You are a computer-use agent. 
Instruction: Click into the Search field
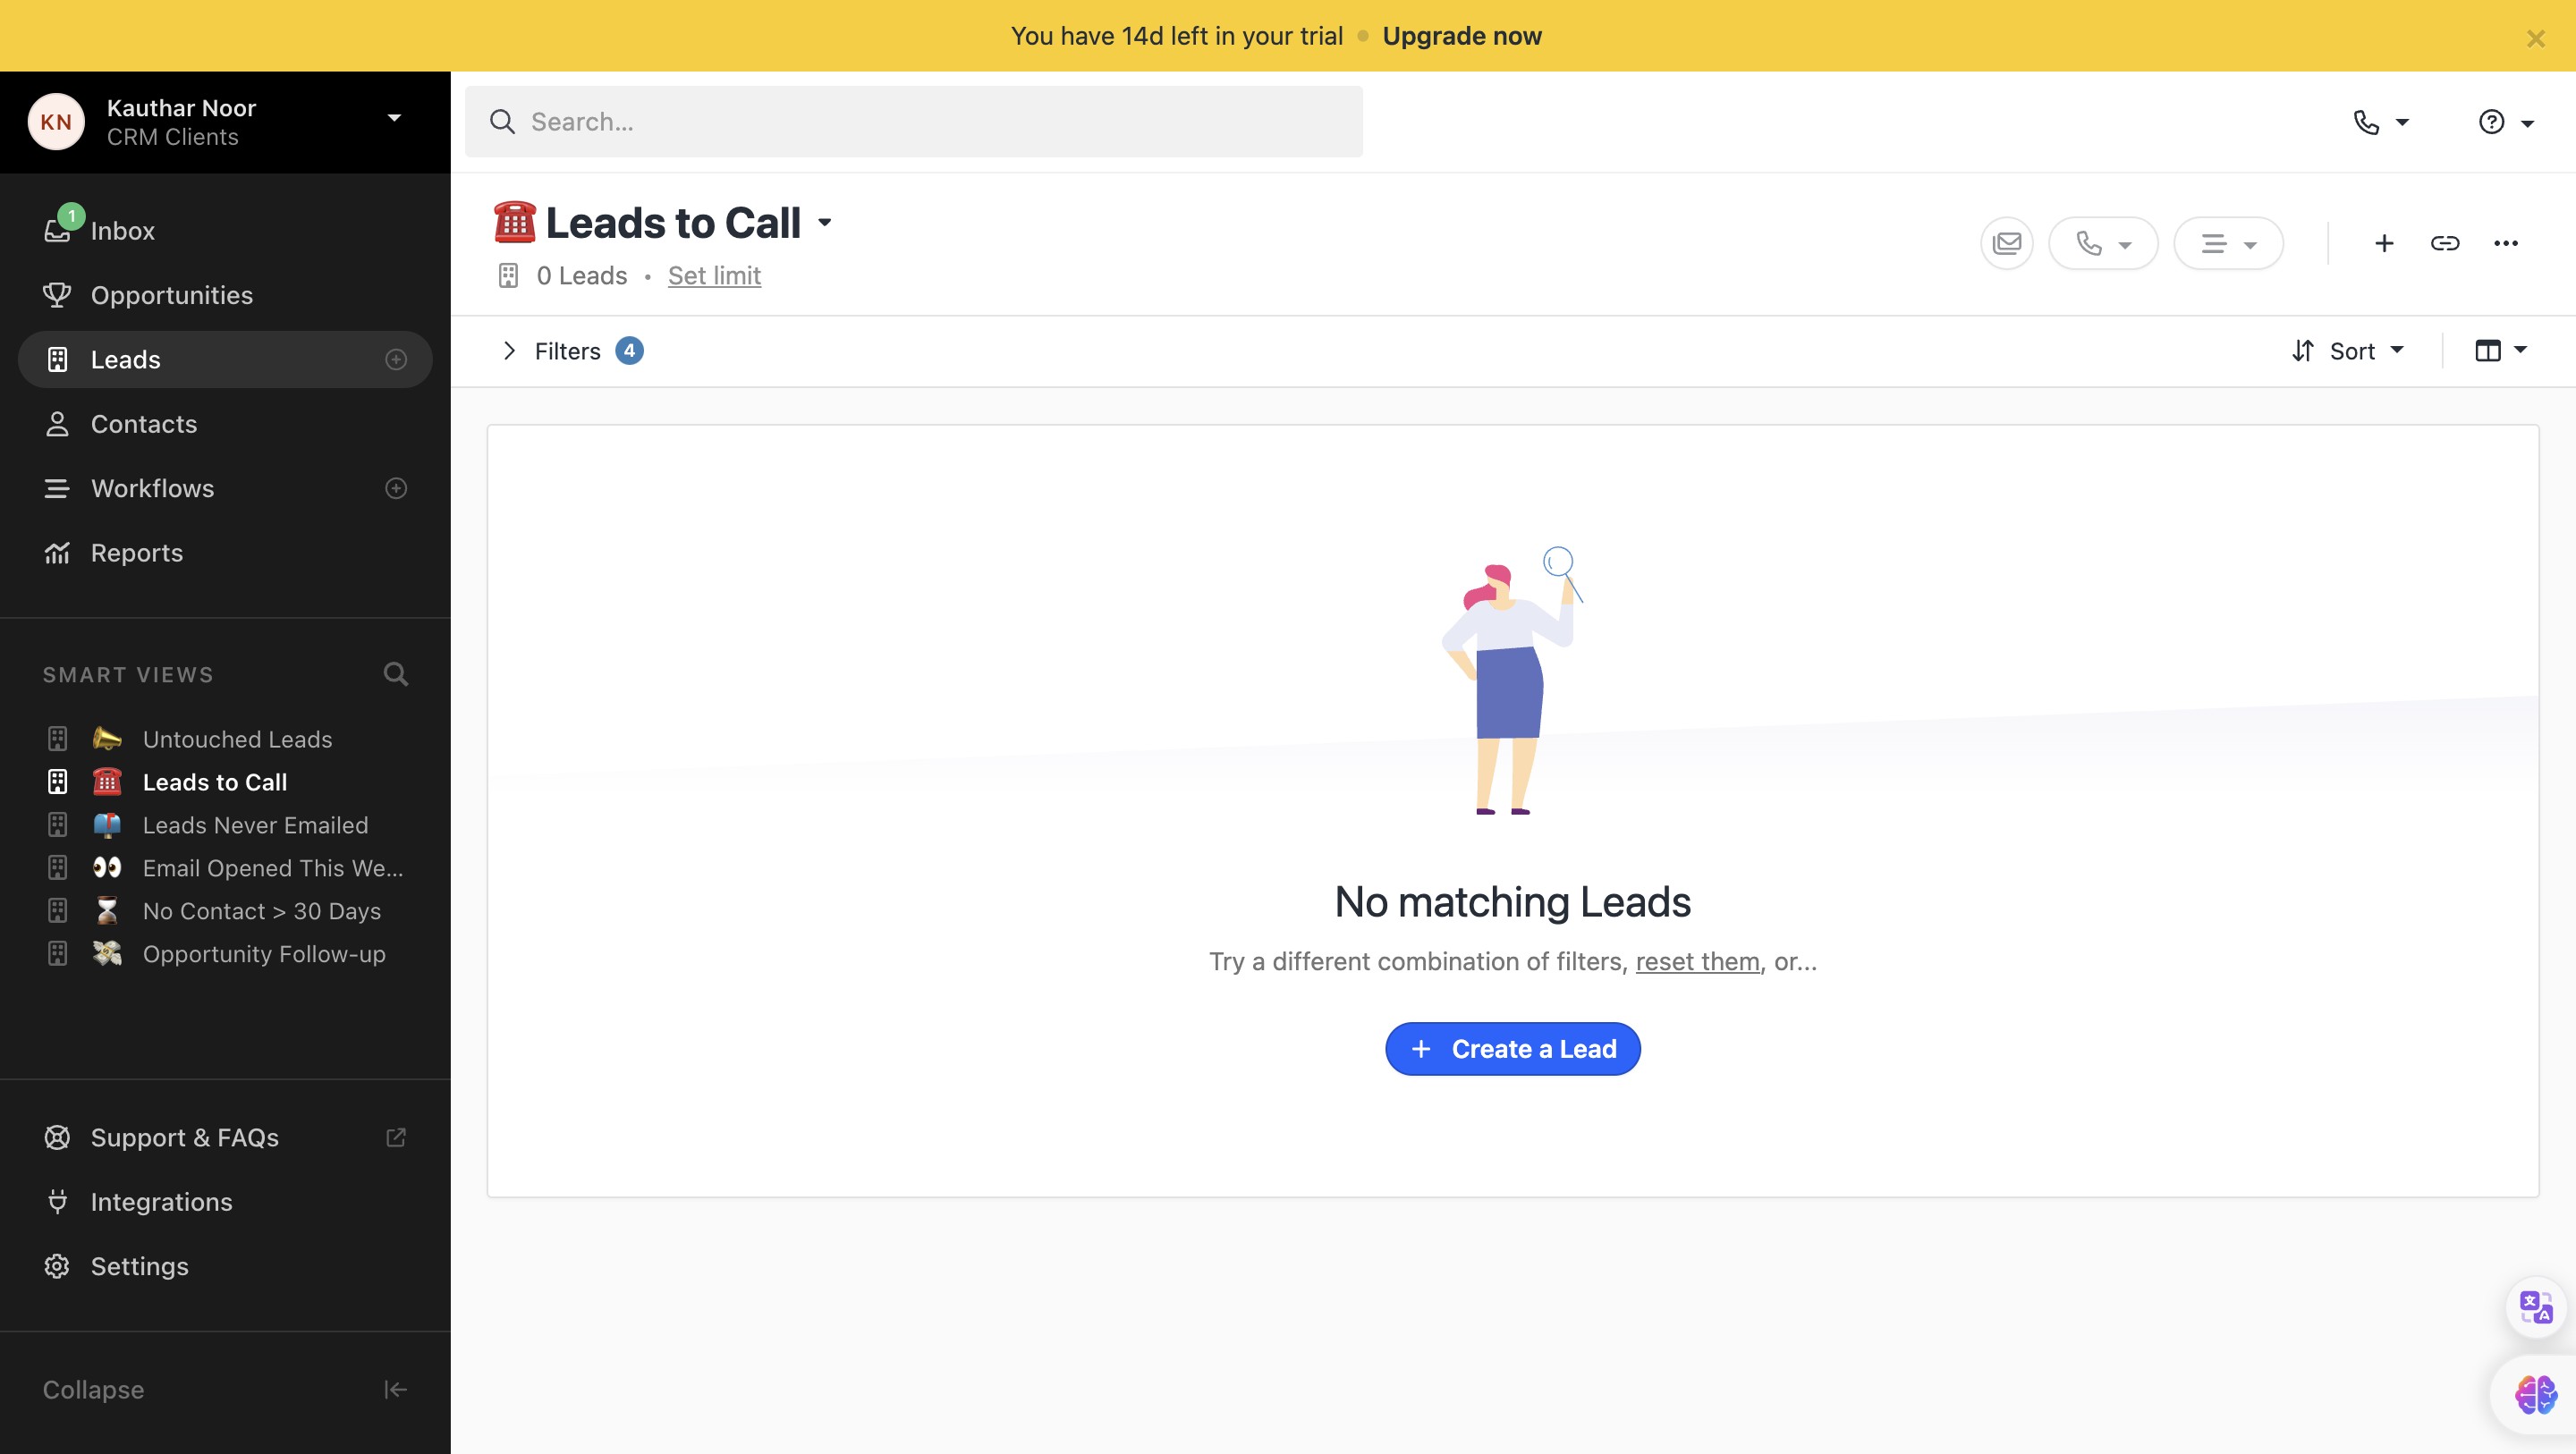click(913, 122)
